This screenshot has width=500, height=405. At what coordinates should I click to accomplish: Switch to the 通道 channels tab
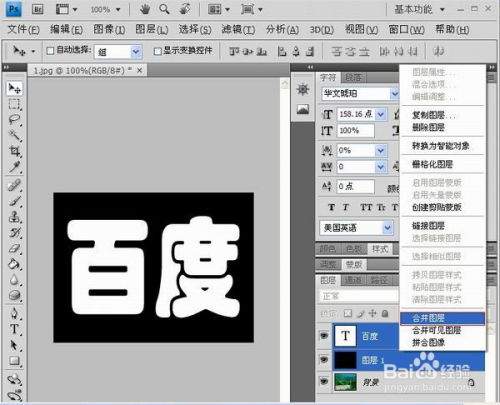tap(353, 281)
